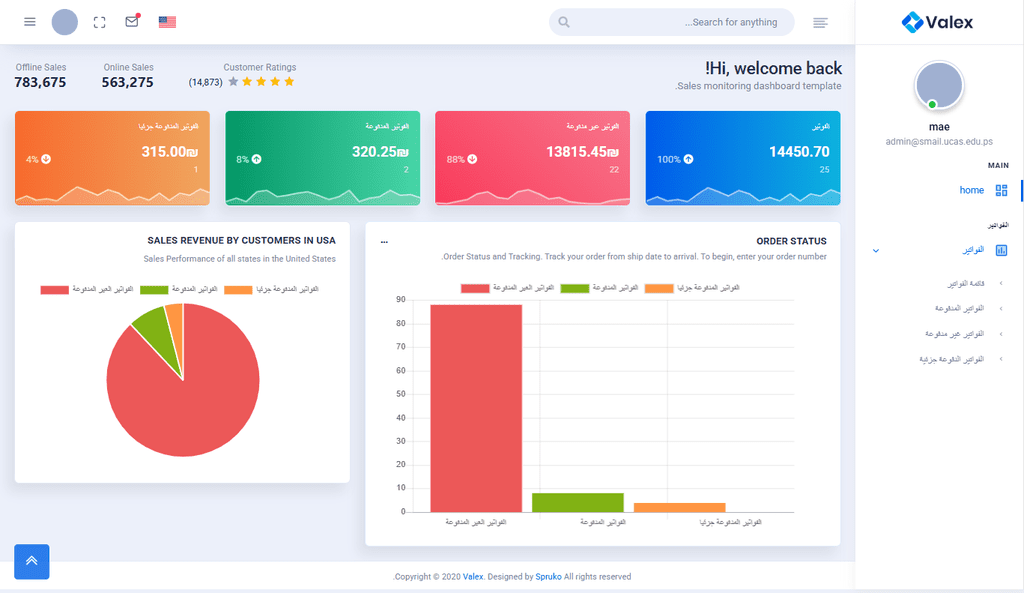
Task: Open the hamburger menu in top bar
Action: (30, 22)
